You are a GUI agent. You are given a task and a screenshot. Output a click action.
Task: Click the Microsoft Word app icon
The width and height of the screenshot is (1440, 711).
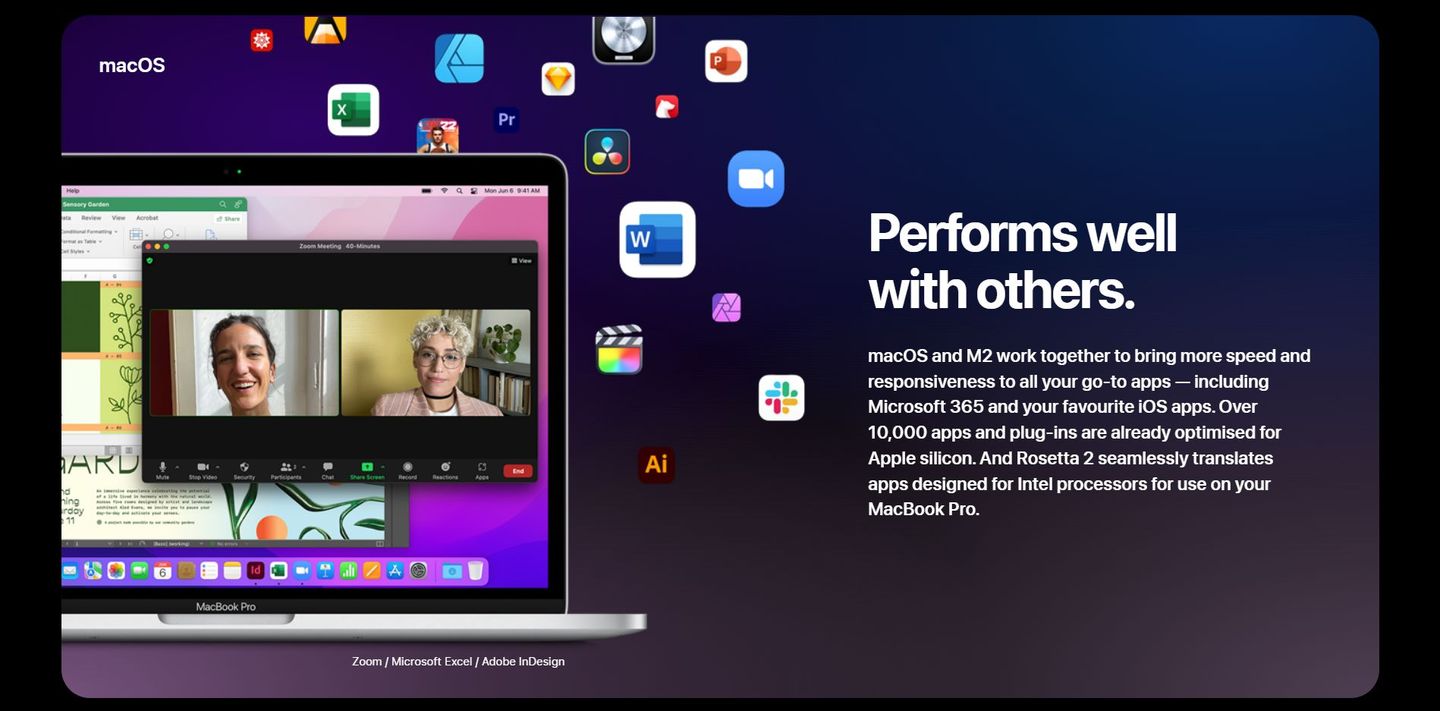(x=656, y=240)
